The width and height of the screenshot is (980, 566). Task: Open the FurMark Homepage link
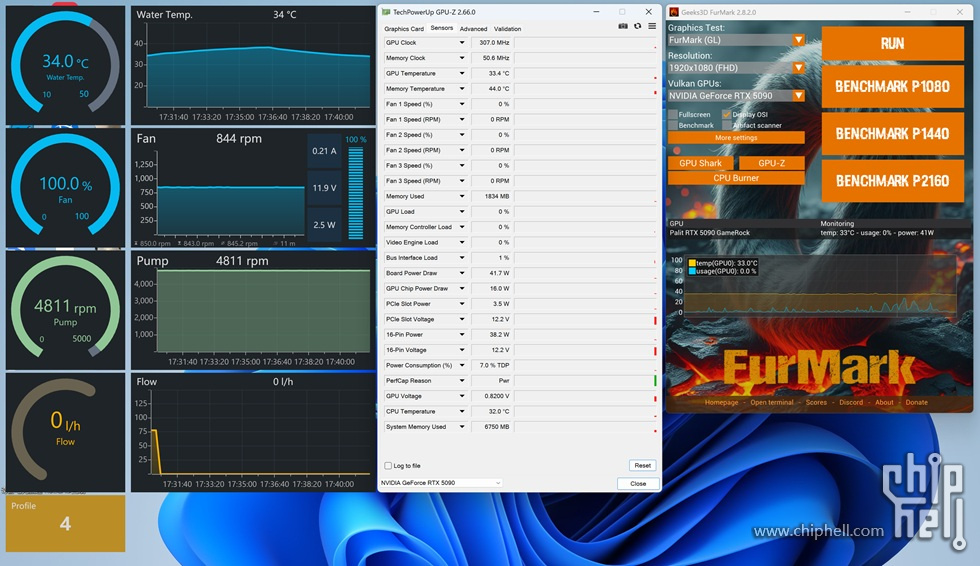coord(721,402)
